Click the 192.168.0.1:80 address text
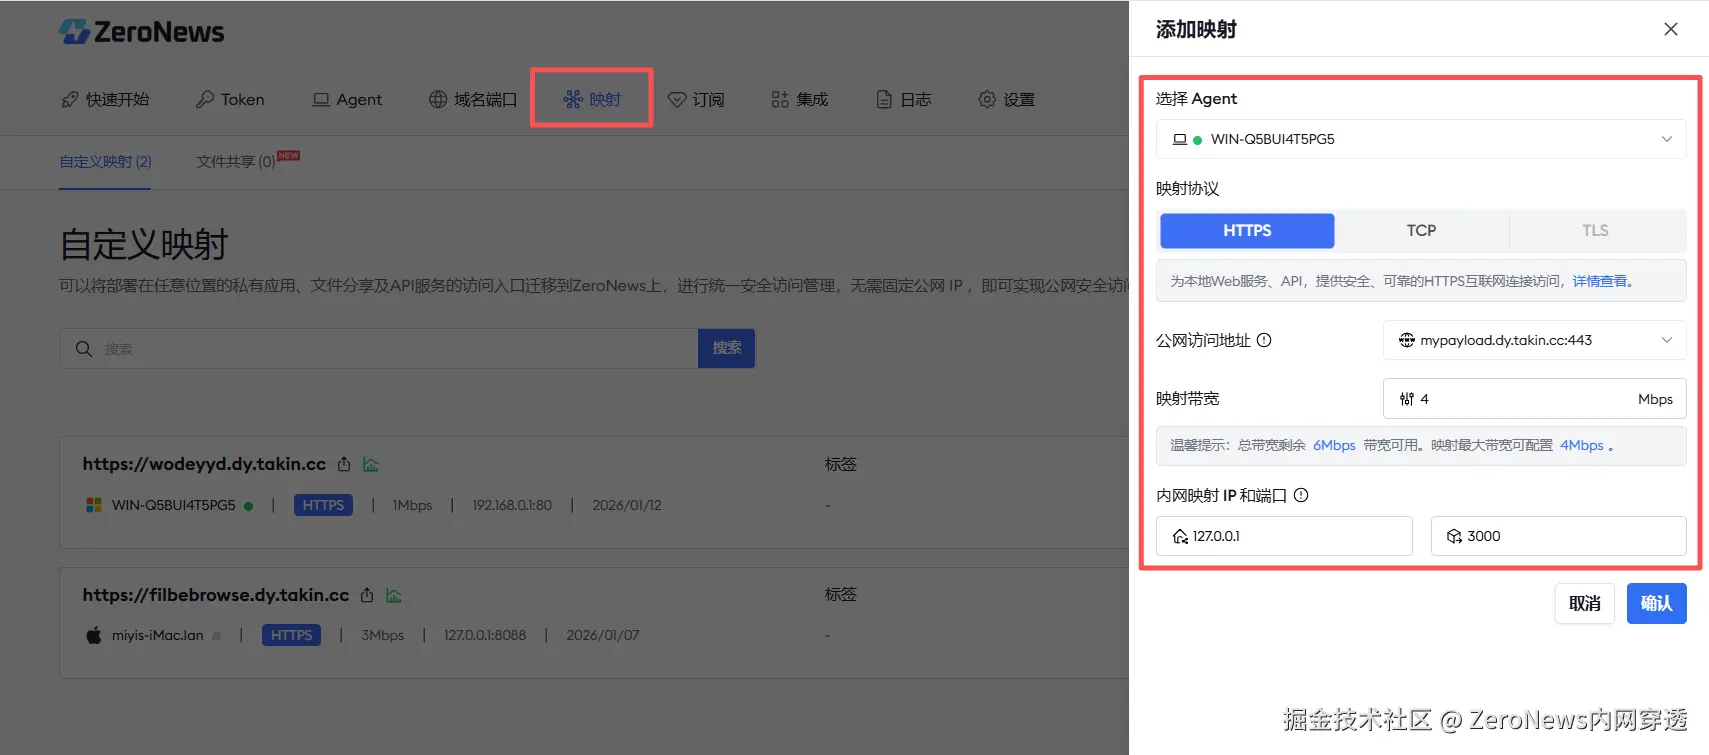 [512, 505]
